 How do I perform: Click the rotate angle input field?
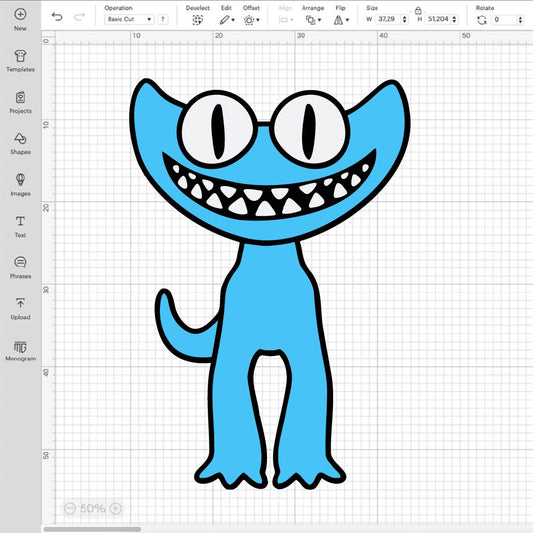click(x=504, y=20)
